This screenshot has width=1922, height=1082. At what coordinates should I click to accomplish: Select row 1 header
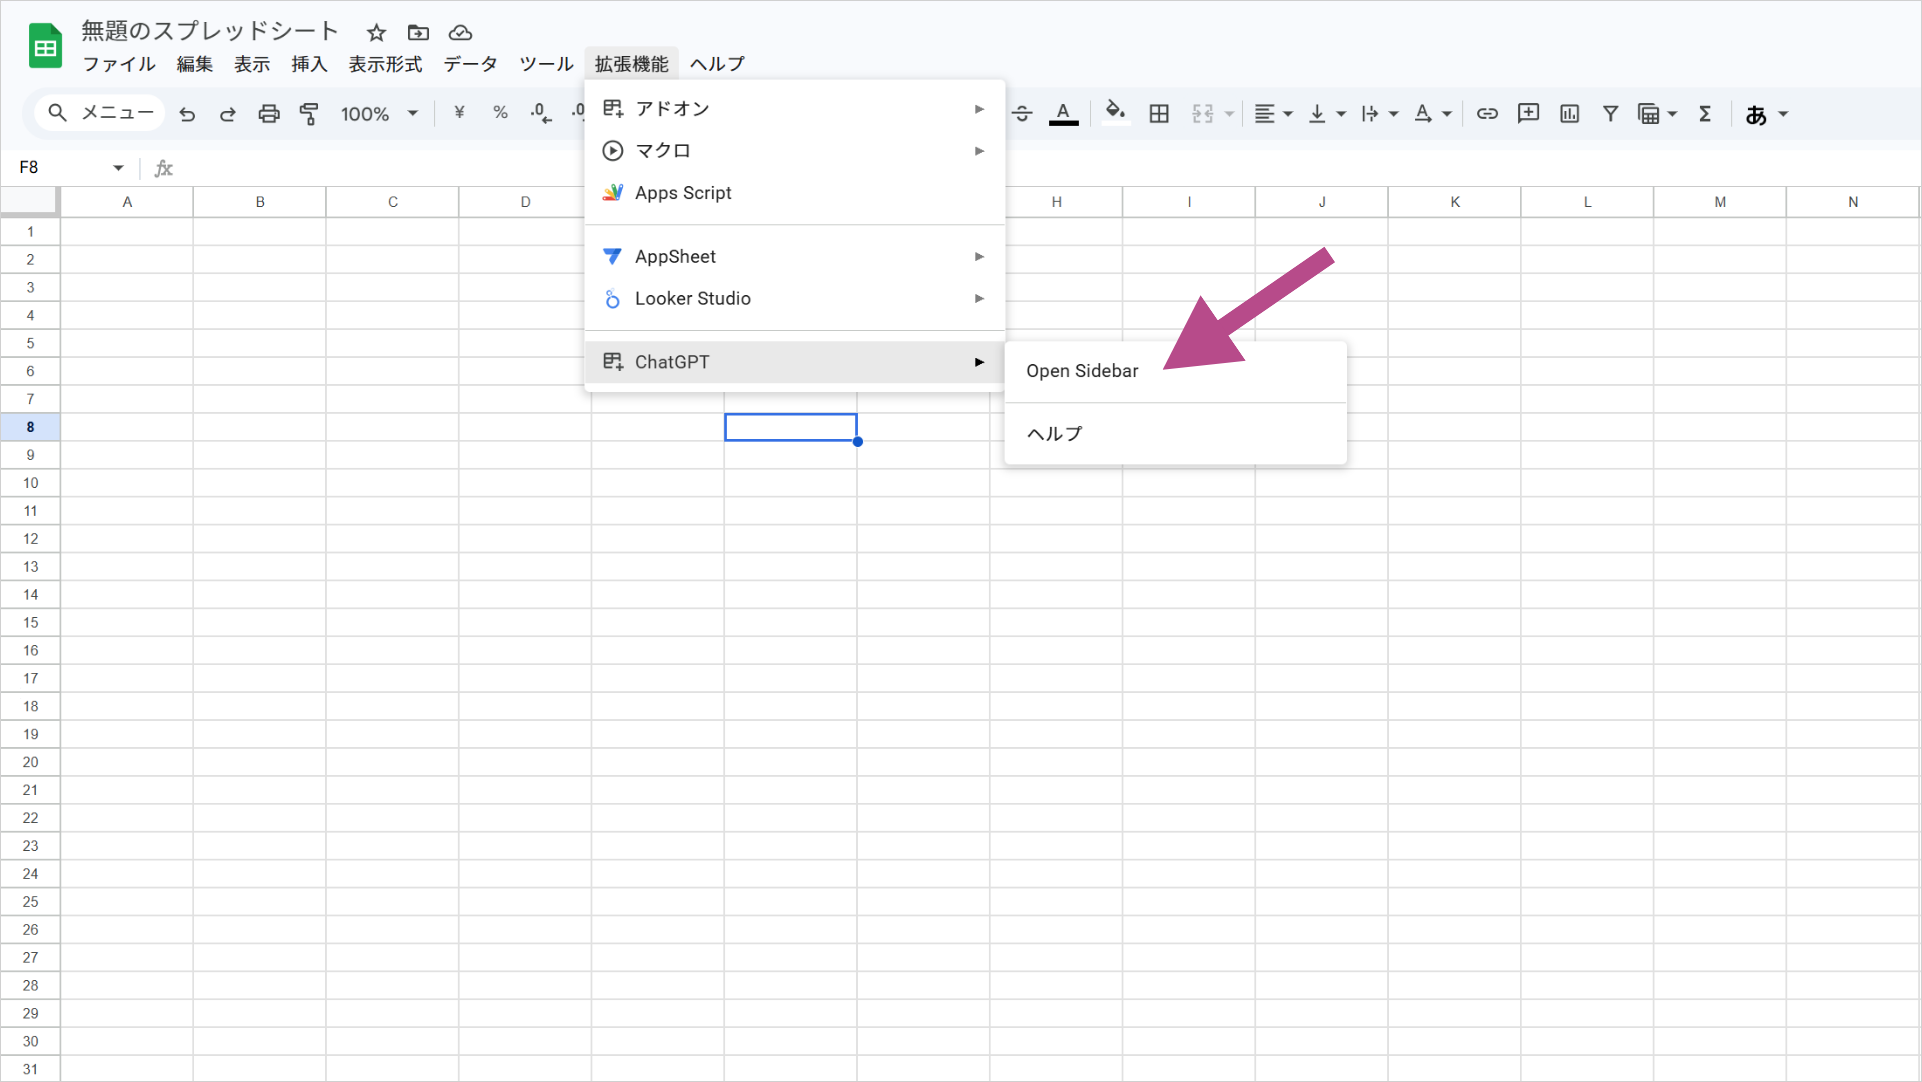pos(30,231)
